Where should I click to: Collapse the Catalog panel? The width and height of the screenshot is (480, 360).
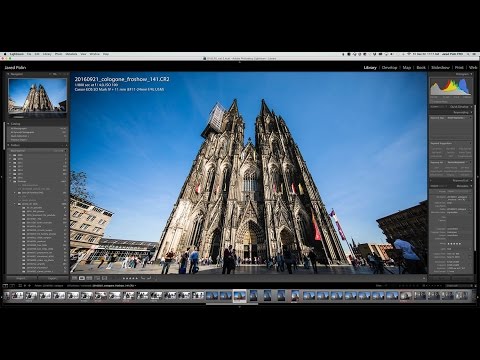8,124
